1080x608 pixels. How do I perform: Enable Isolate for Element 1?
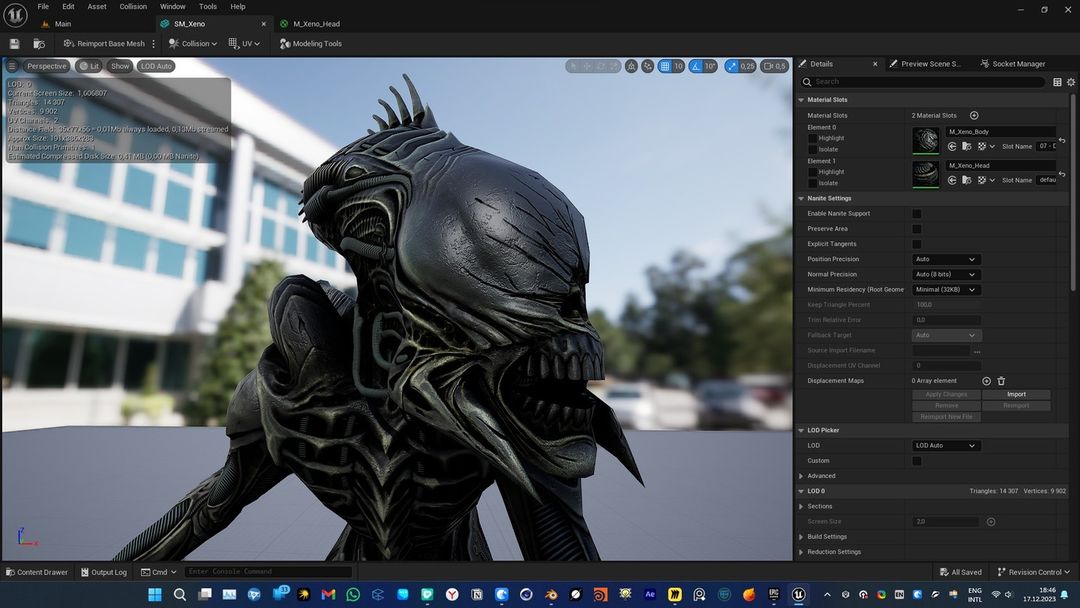point(812,183)
